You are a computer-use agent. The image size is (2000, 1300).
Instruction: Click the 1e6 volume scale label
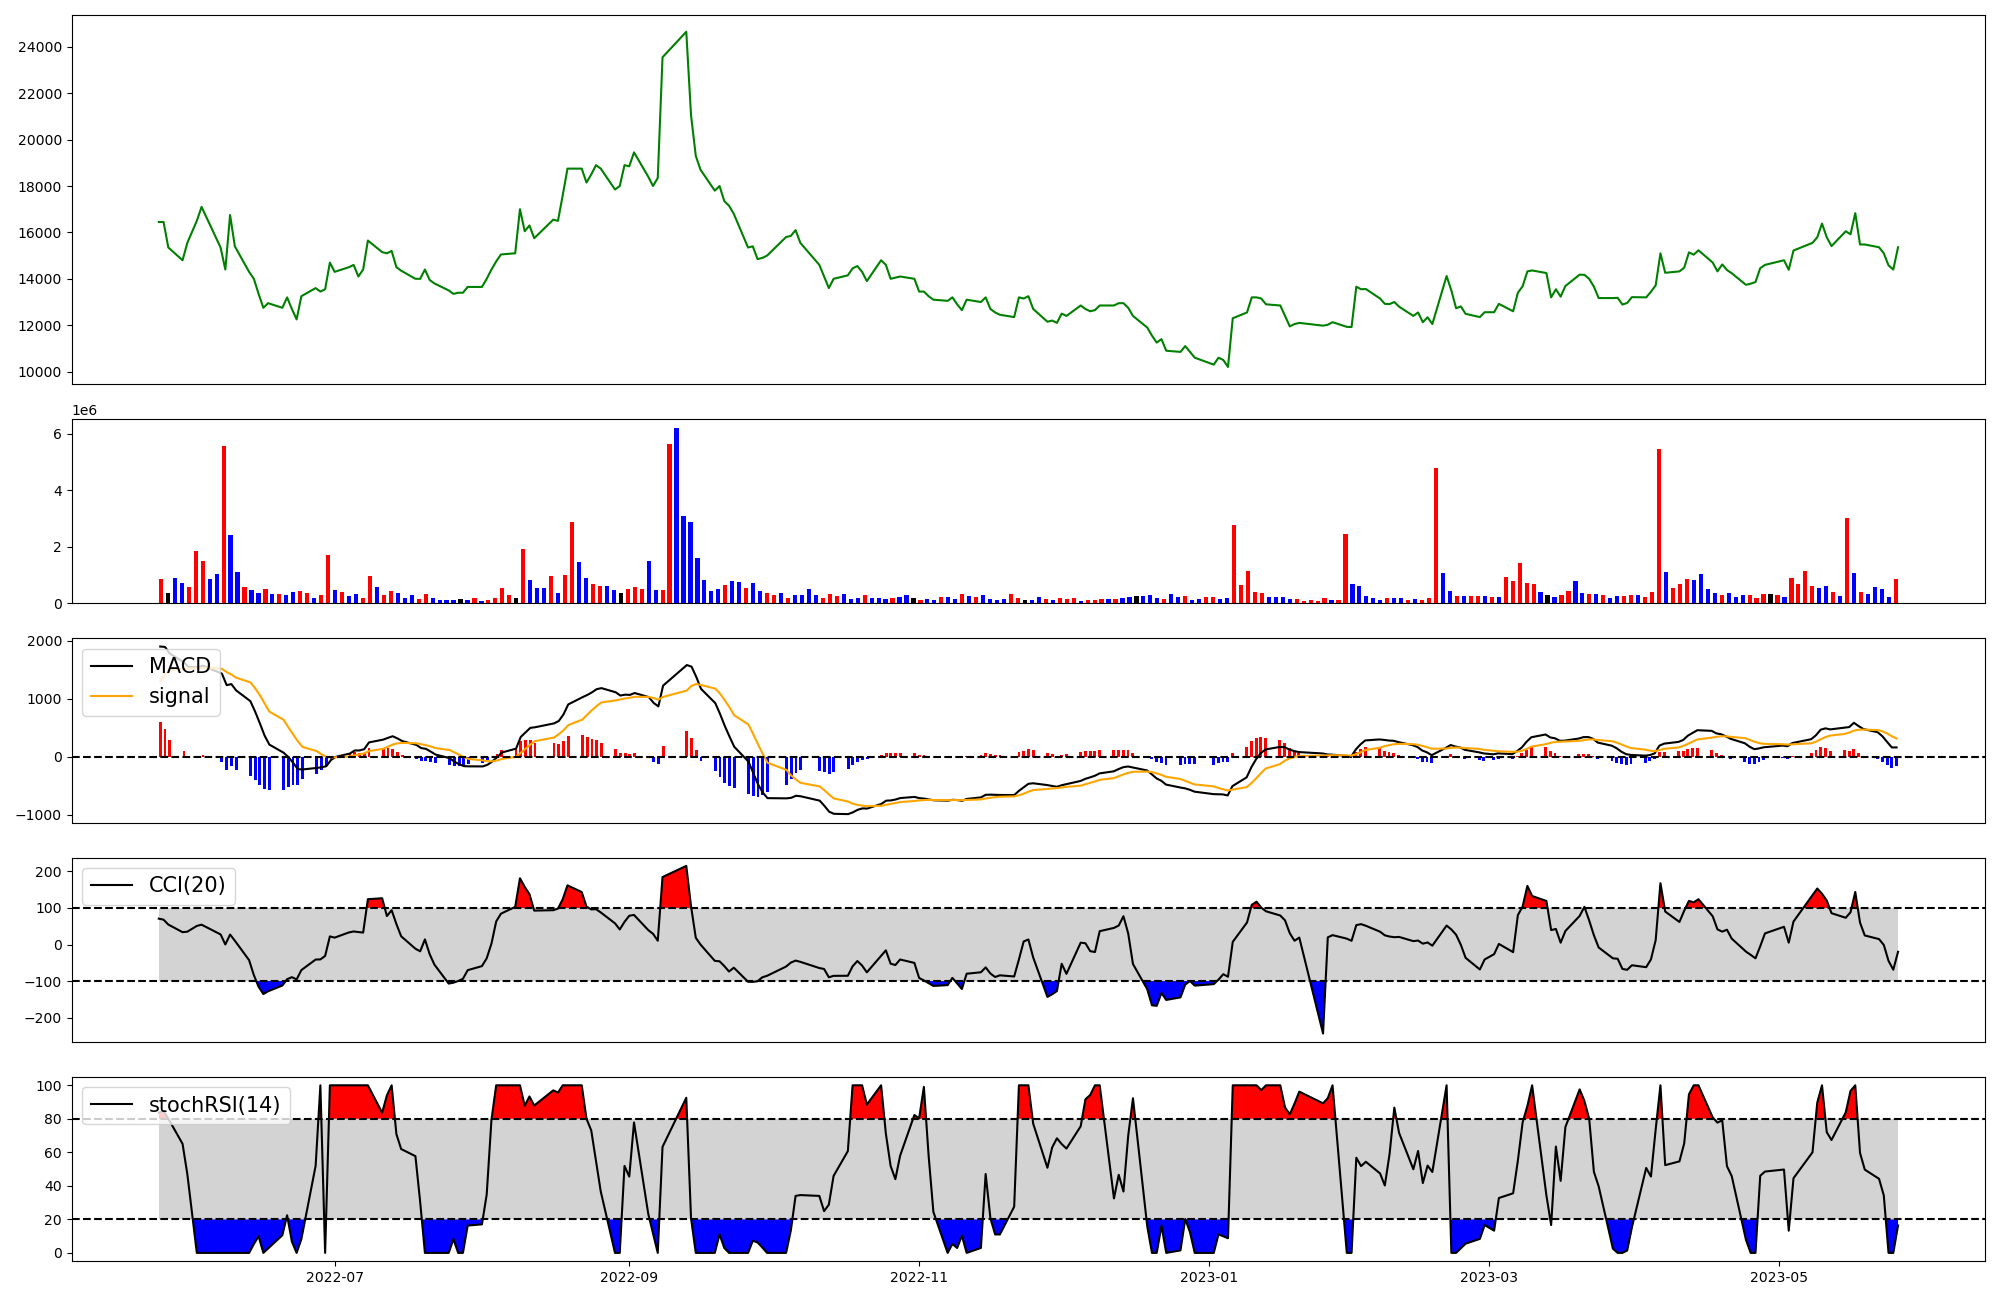85,410
